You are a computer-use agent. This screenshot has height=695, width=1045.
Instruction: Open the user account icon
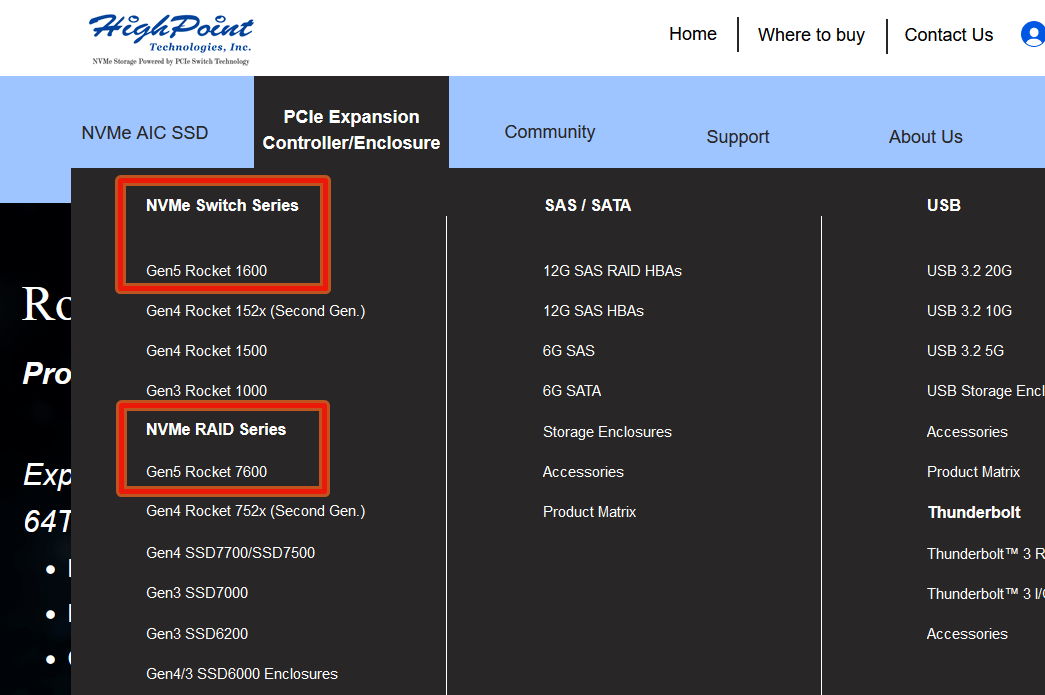tap(1033, 34)
